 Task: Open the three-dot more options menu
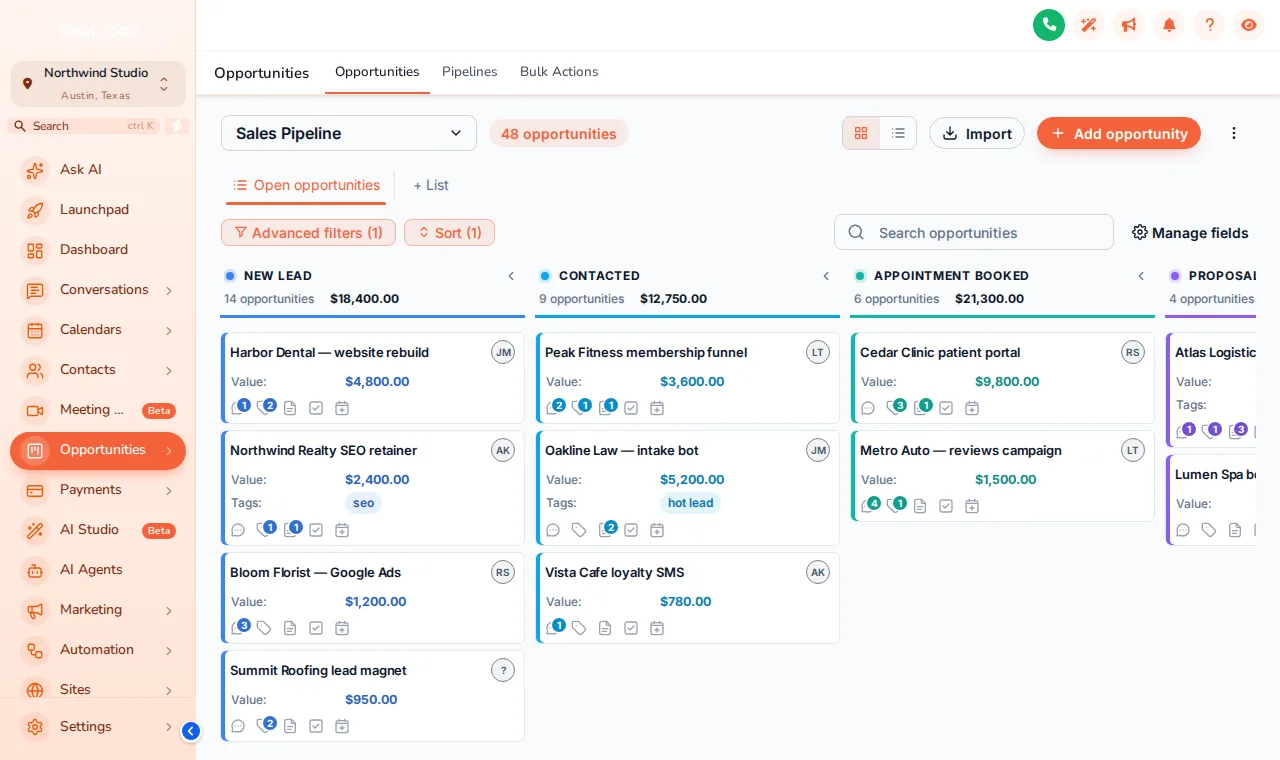1234,133
